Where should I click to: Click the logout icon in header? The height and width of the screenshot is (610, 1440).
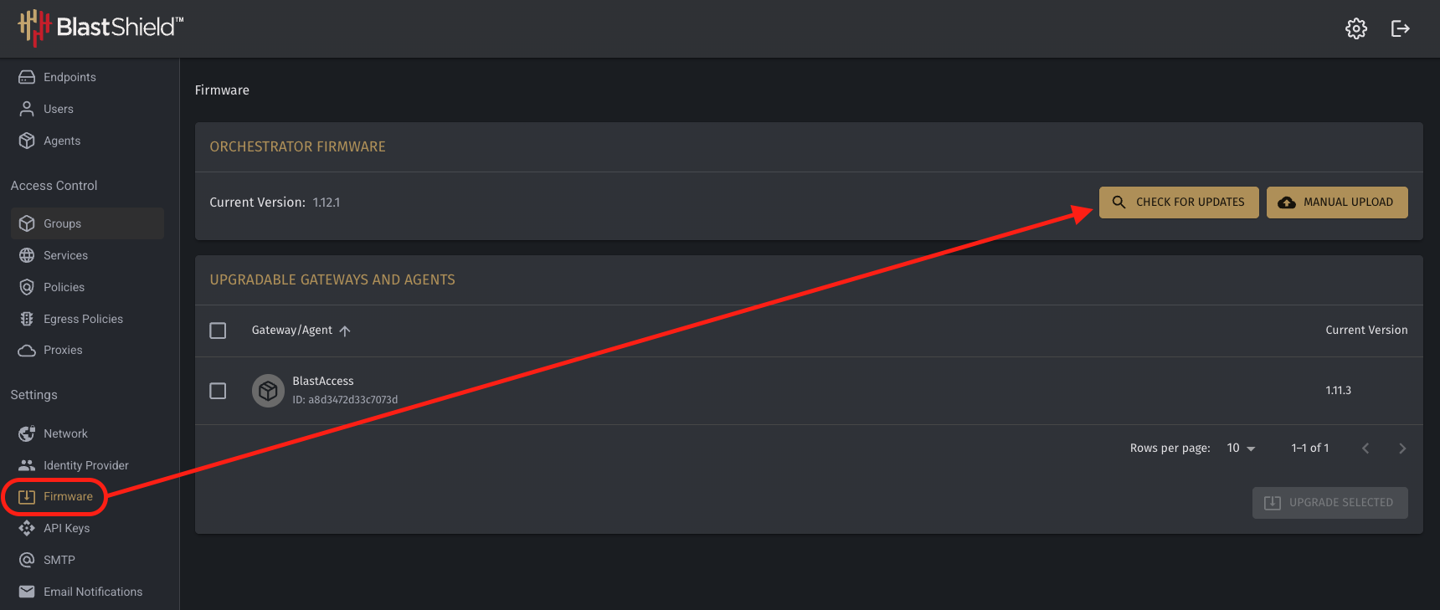coord(1401,29)
